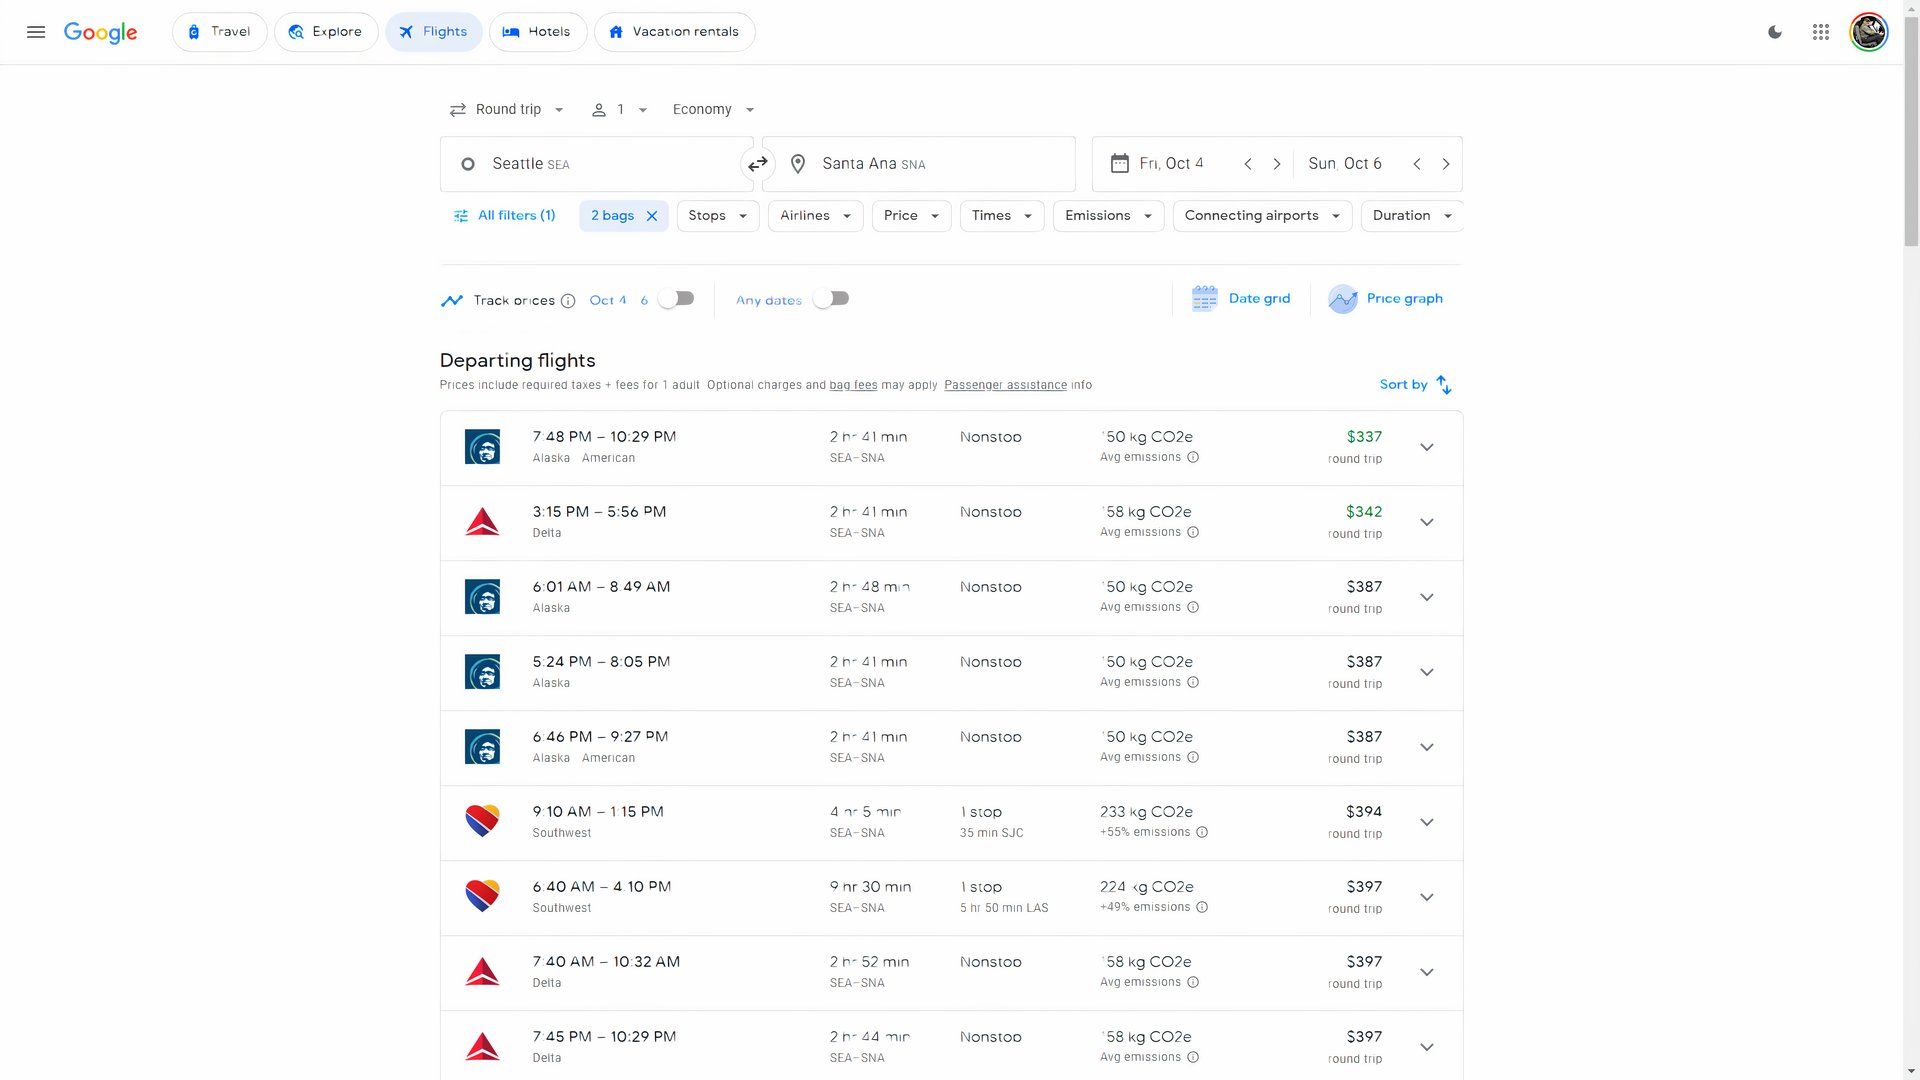This screenshot has height=1080, width=1920.
Task: Open the Price graph view
Action: (x=1385, y=299)
